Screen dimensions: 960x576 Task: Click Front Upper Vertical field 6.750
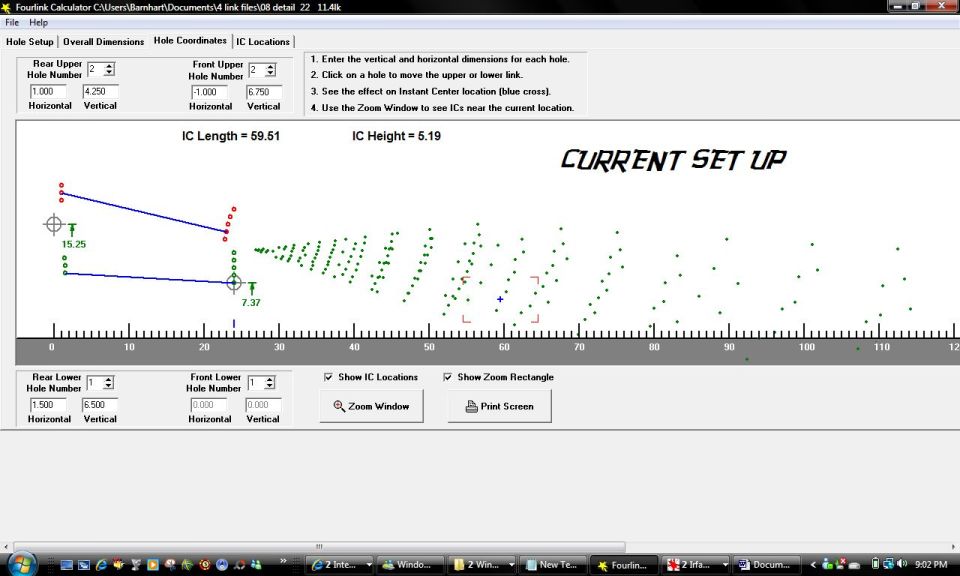point(264,92)
